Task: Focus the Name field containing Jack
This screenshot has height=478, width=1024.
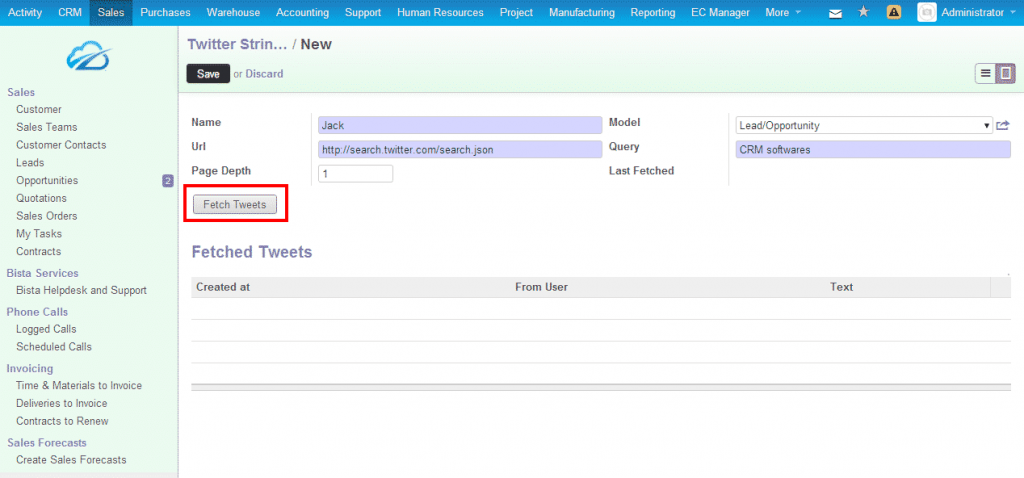Action: (x=460, y=125)
